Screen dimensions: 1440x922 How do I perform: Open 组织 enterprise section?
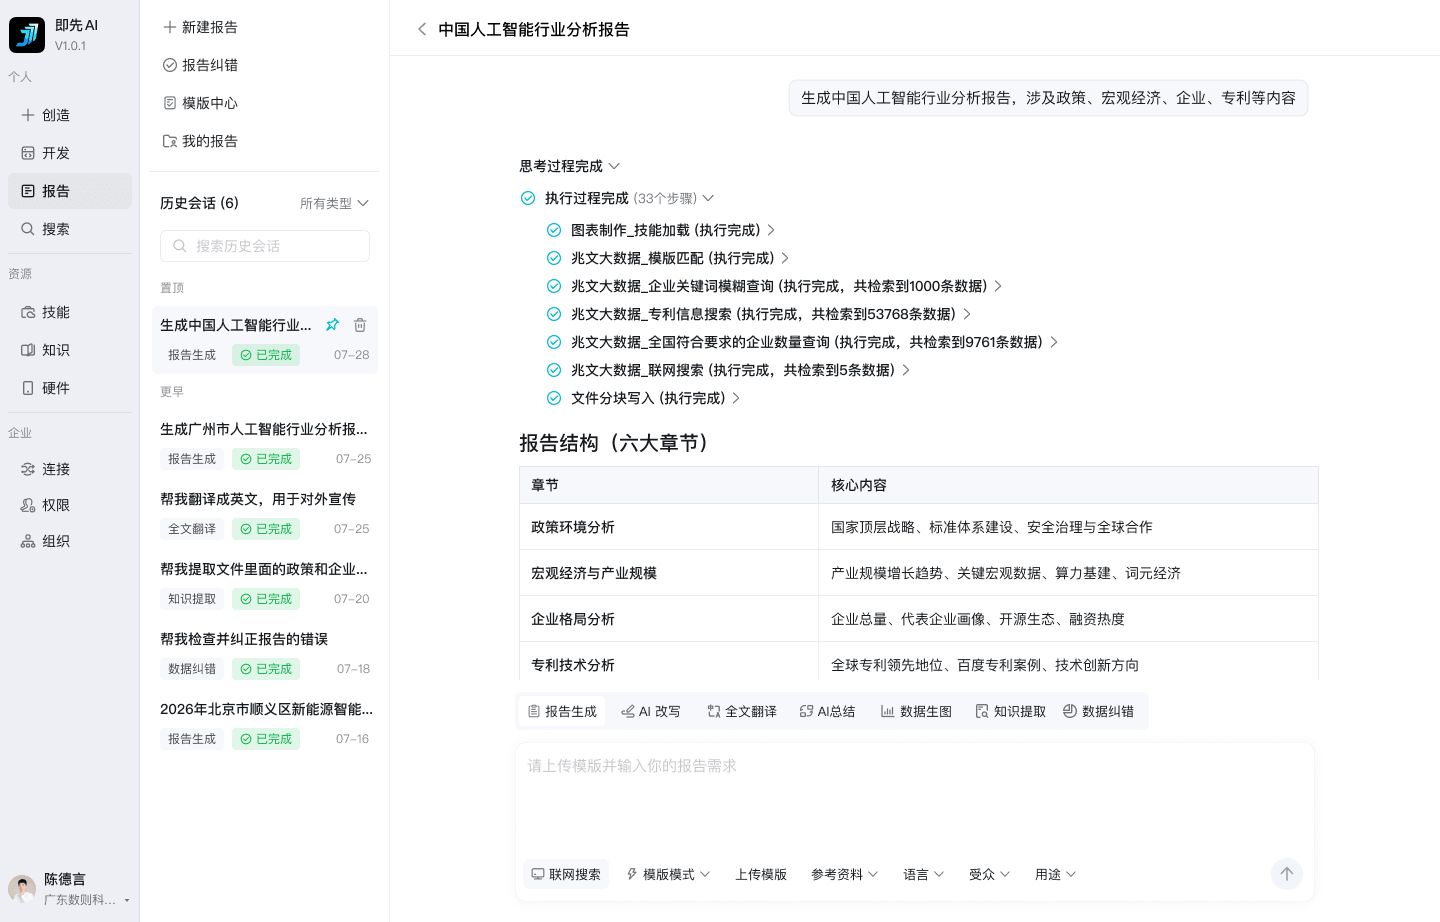coord(70,541)
